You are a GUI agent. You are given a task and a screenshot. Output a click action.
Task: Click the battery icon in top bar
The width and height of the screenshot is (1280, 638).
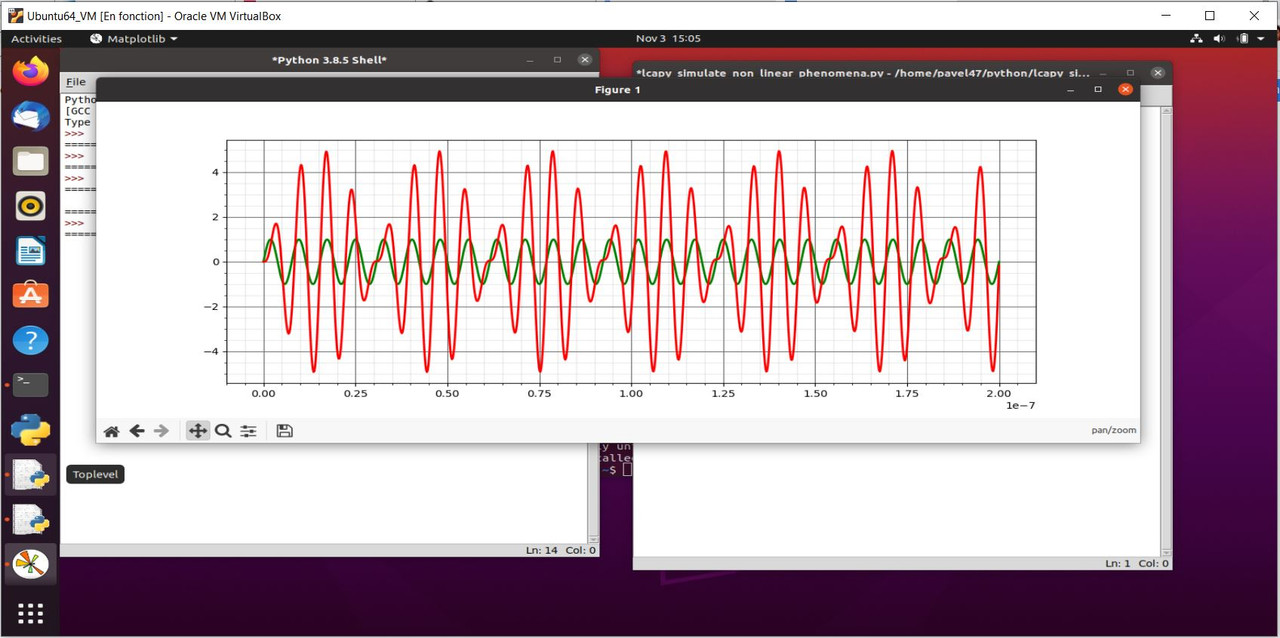(1244, 39)
